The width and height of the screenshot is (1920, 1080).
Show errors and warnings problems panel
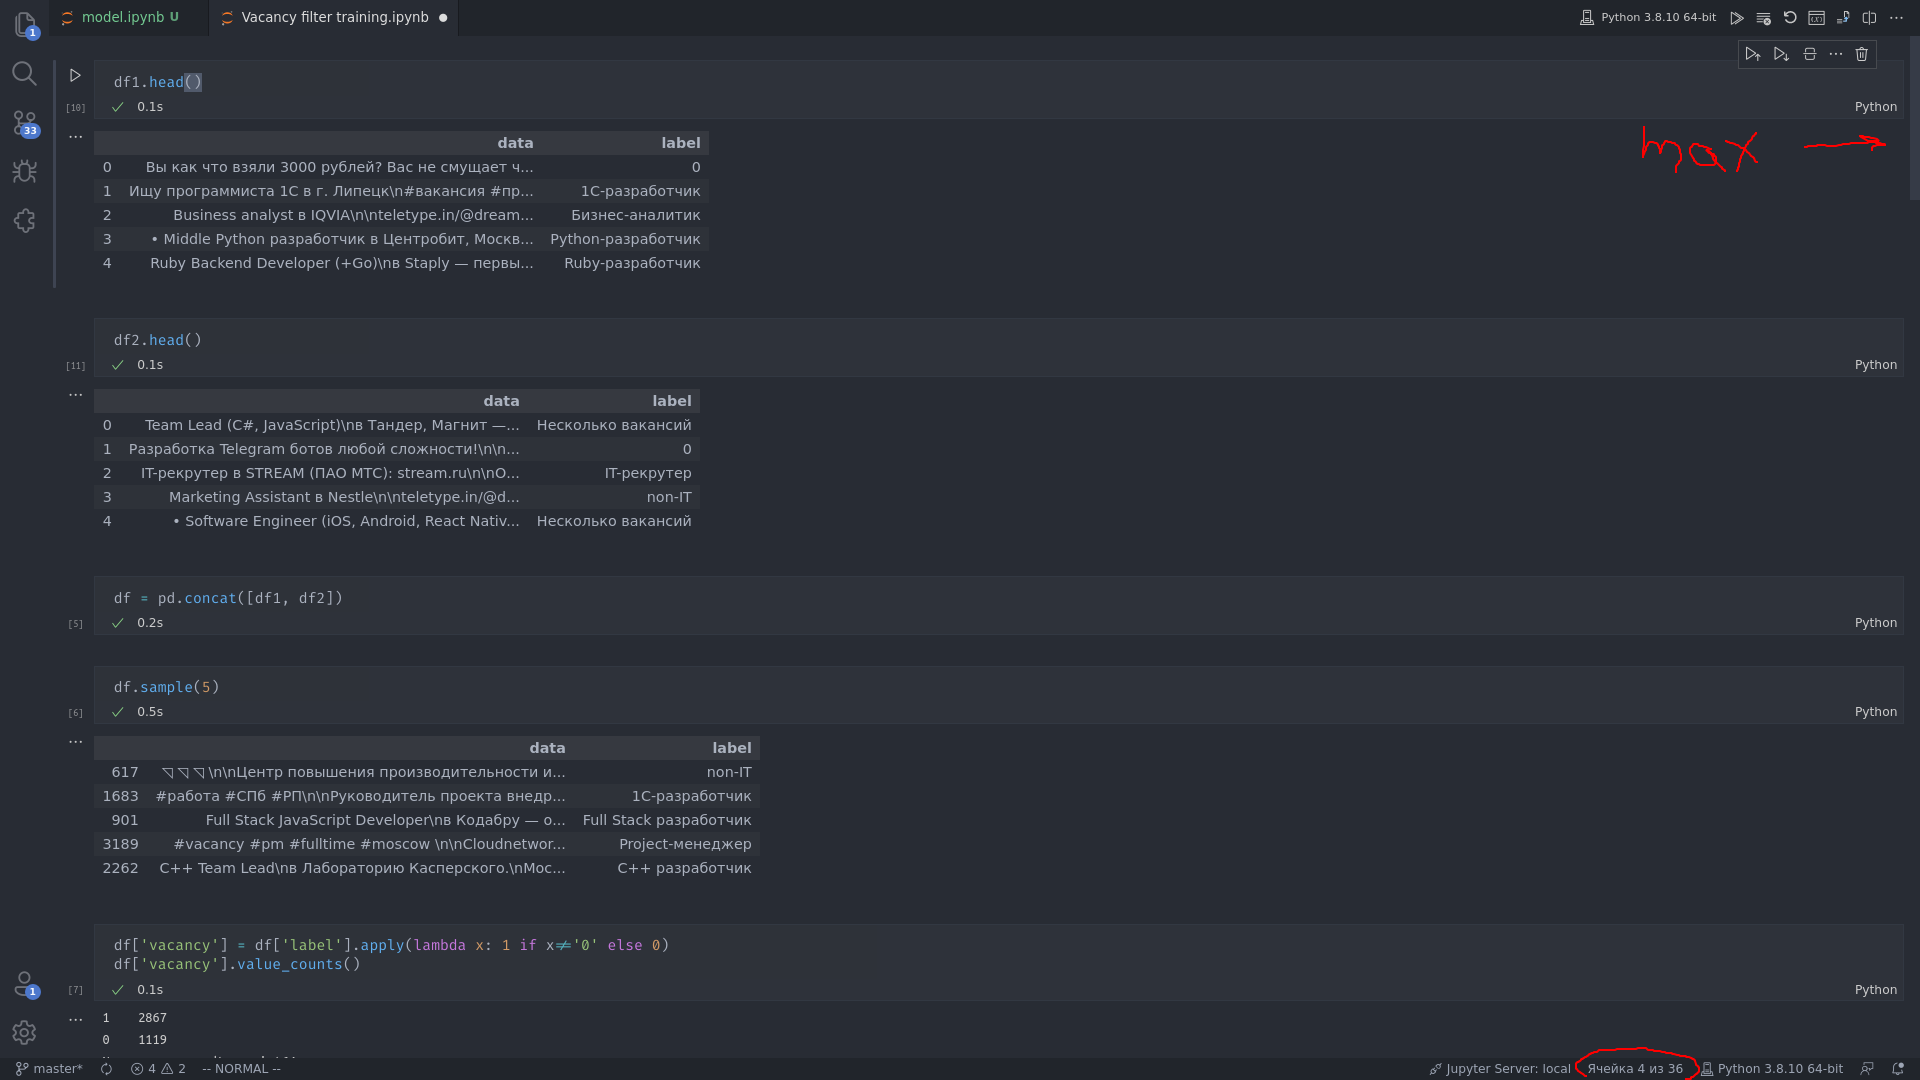click(x=158, y=1069)
